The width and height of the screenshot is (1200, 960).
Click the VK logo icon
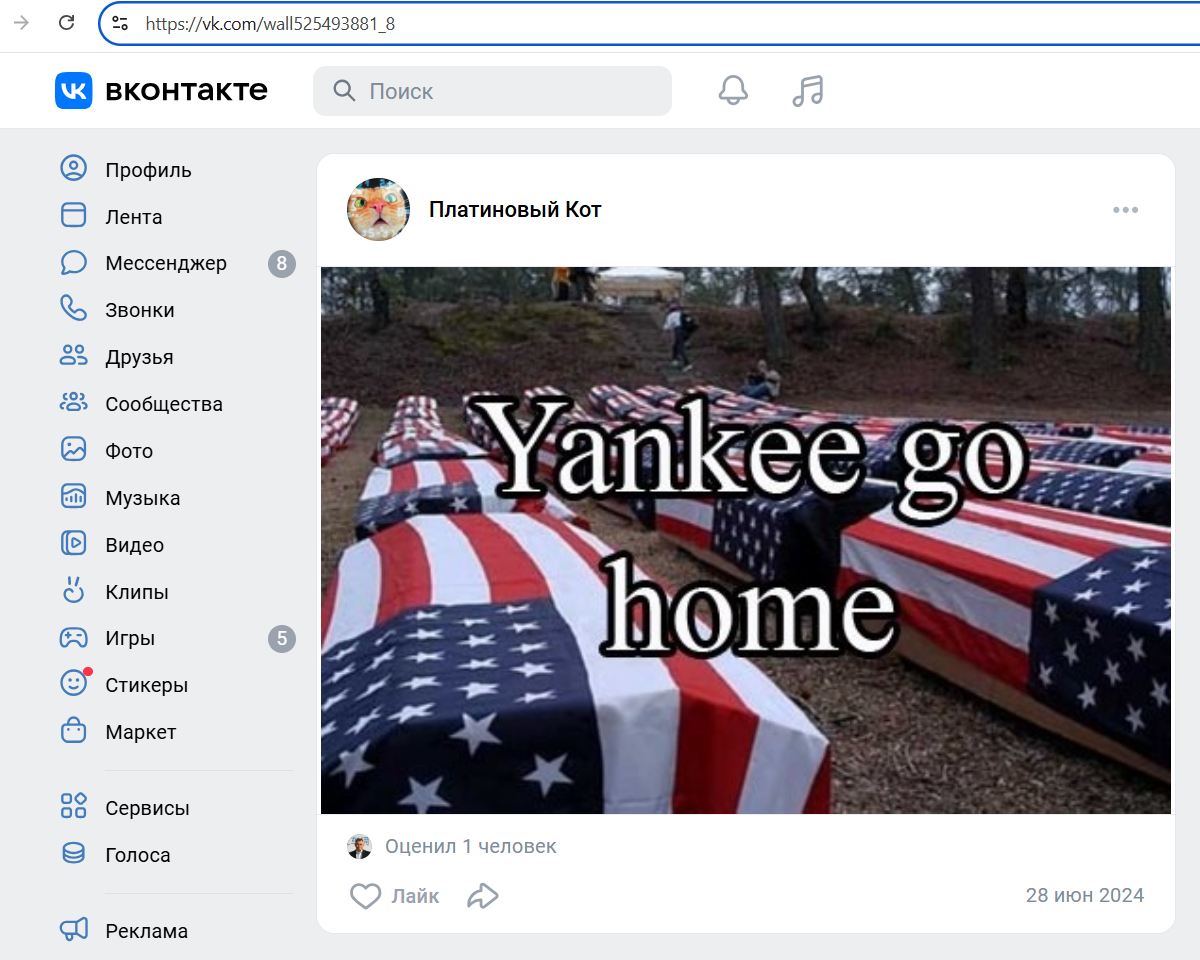point(73,91)
